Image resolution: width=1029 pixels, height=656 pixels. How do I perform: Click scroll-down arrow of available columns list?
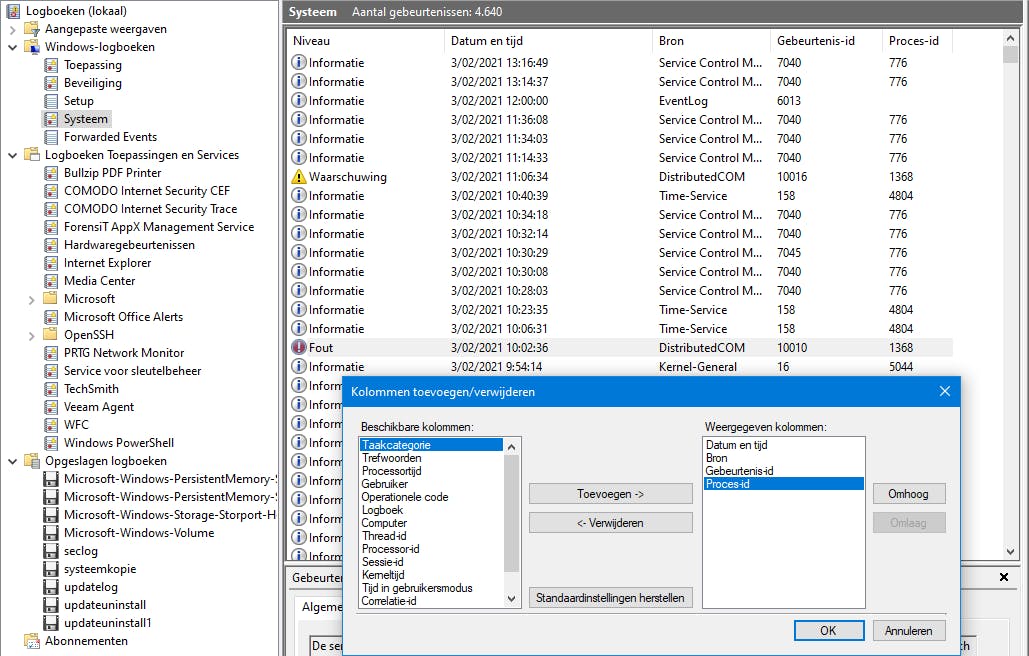click(512, 599)
